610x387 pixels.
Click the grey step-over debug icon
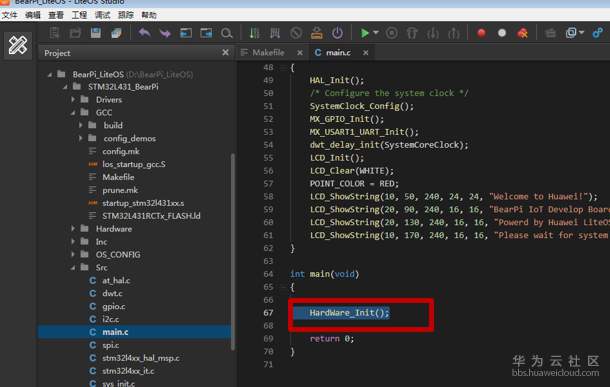coord(412,33)
